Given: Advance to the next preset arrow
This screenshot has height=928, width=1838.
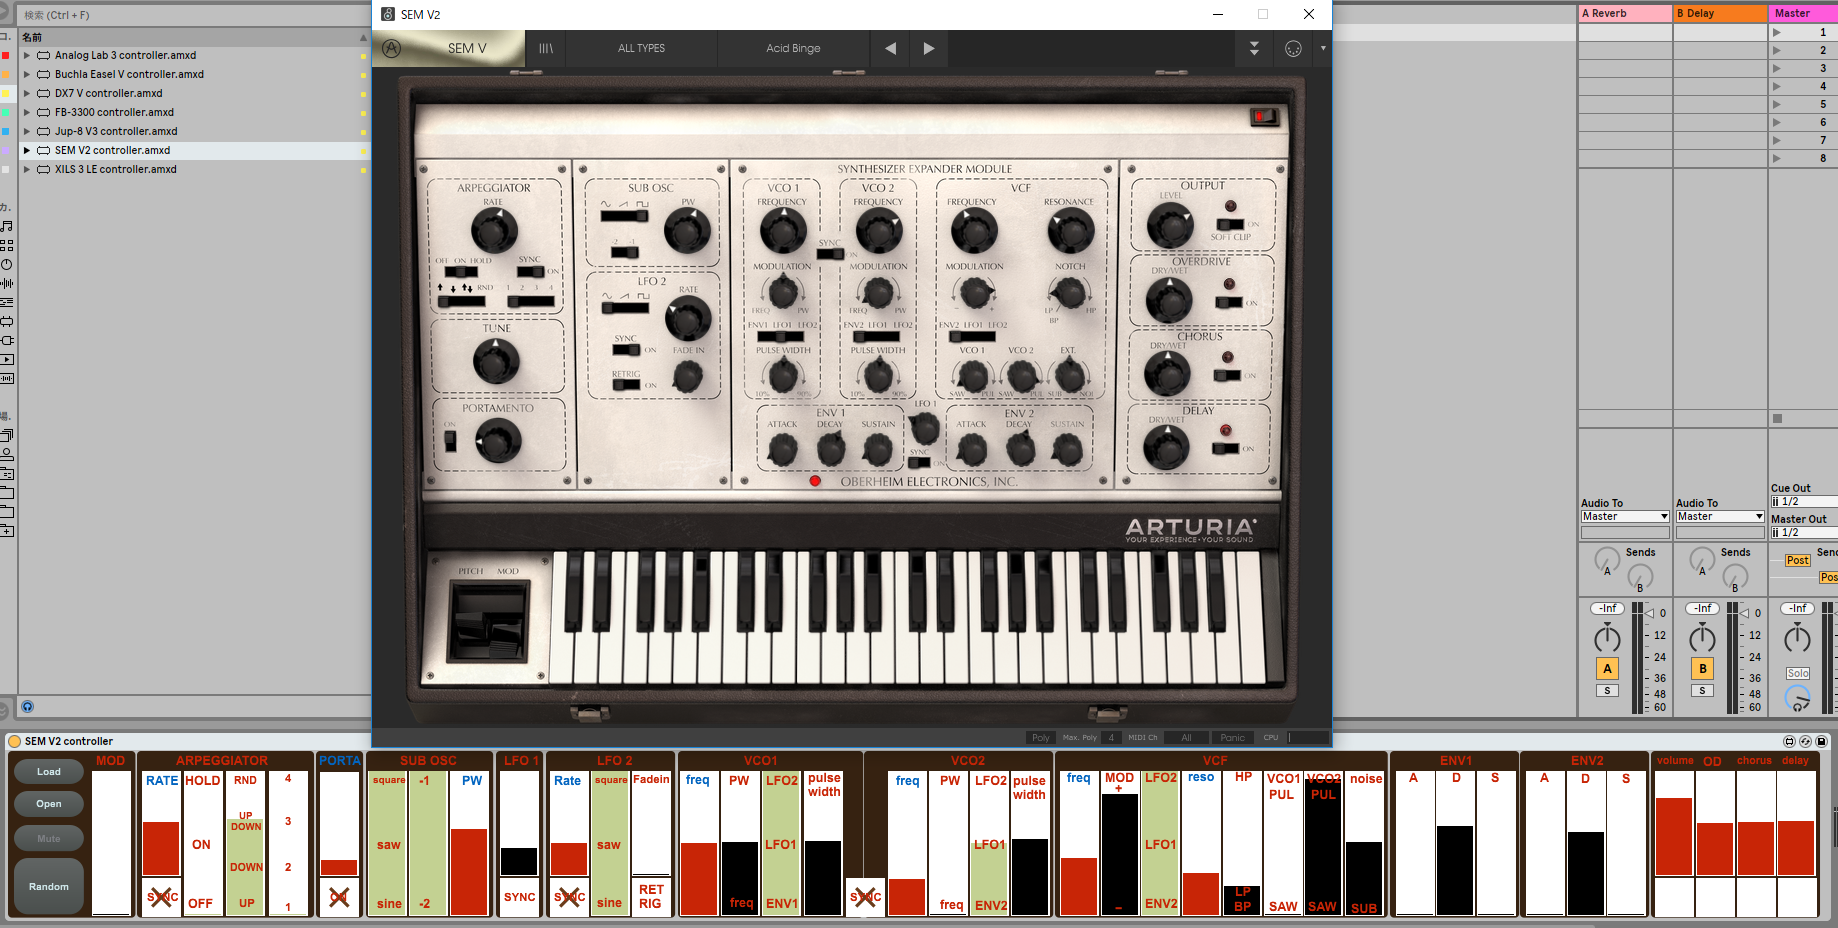Looking at the screenshot, I should click(929, 48).
